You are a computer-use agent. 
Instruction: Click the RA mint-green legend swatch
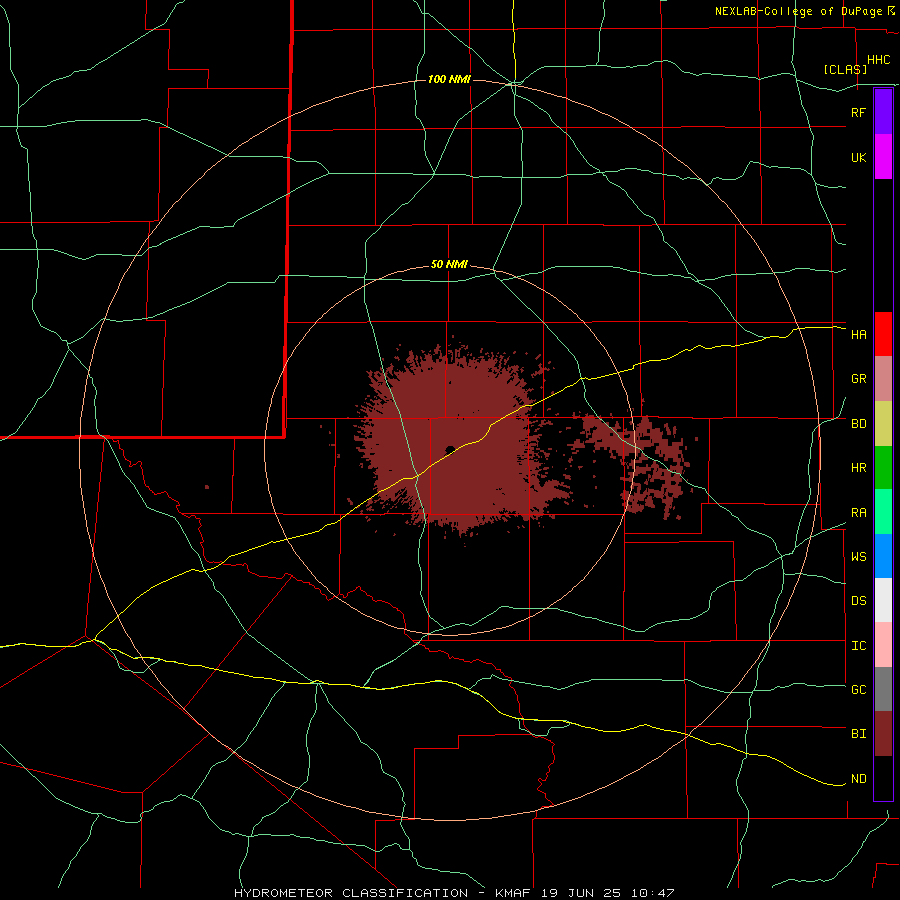[x=883, y=512]
